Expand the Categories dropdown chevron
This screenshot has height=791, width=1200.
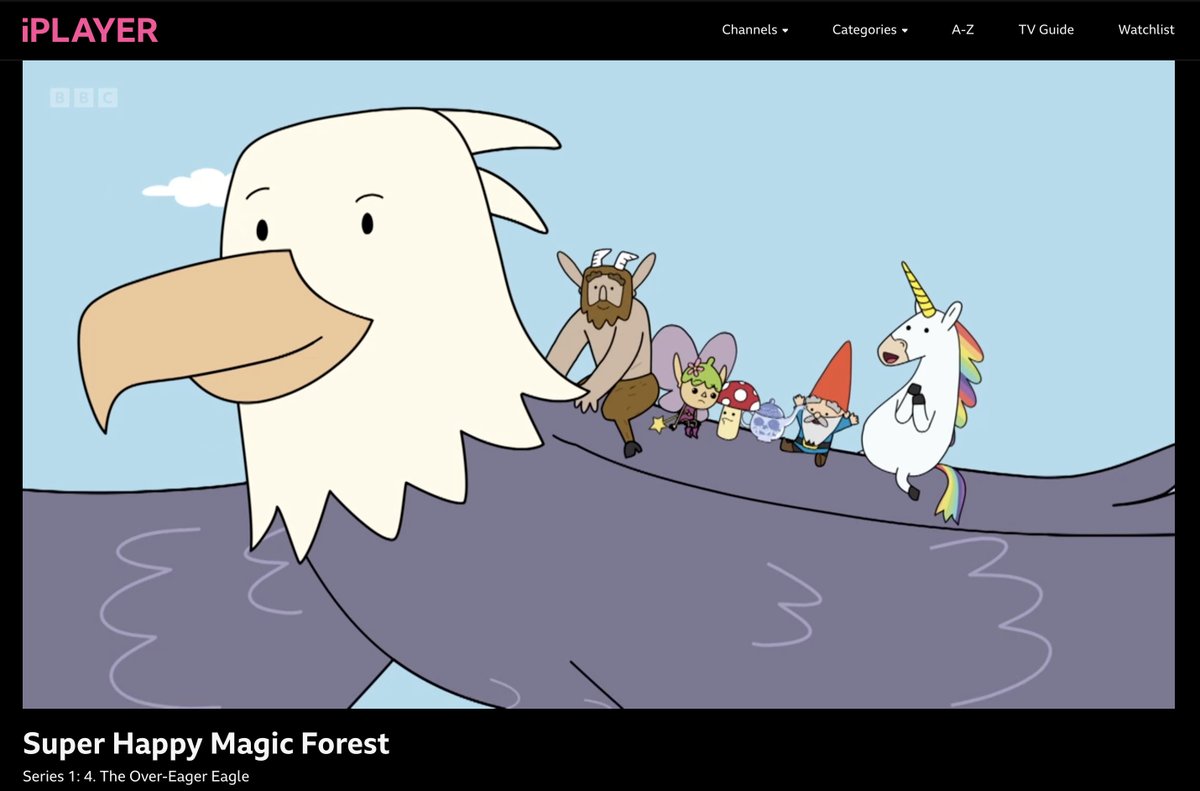coord(906,31)
